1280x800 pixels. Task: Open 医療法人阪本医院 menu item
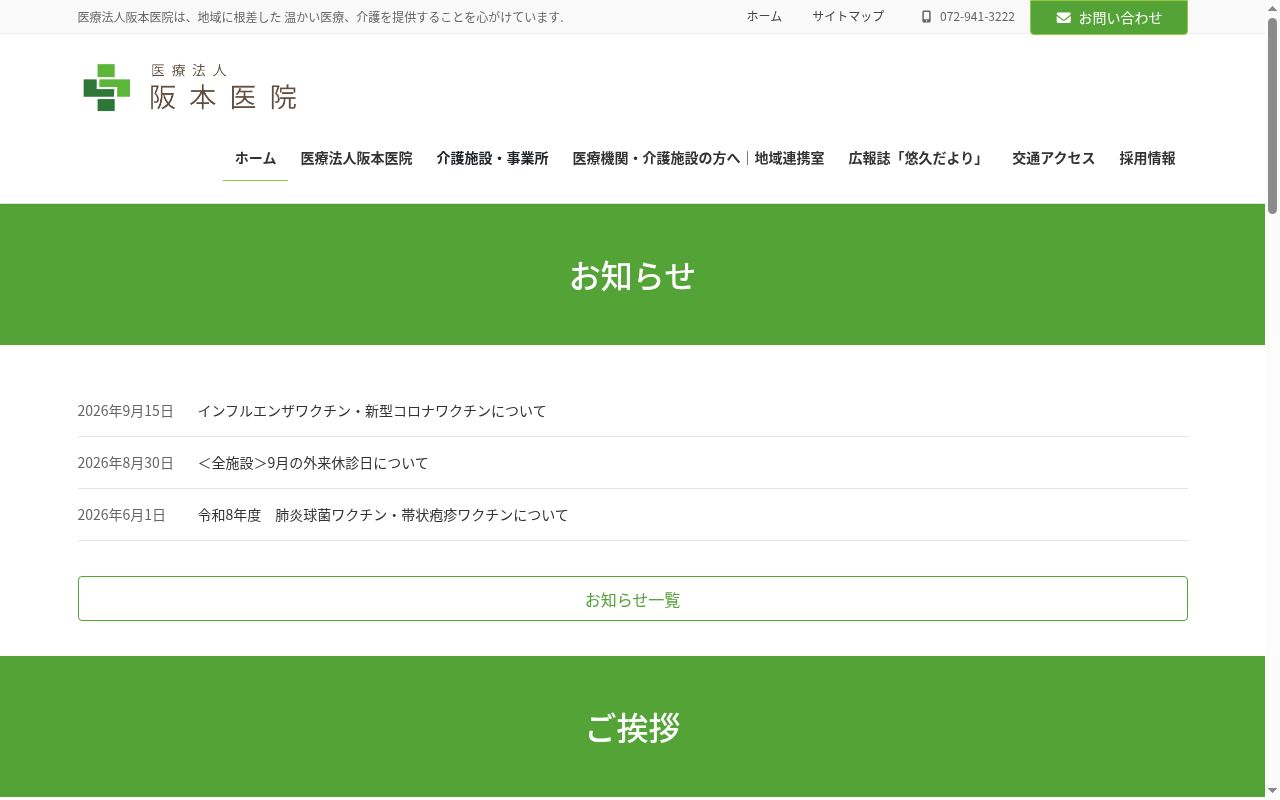pos(356,158)
